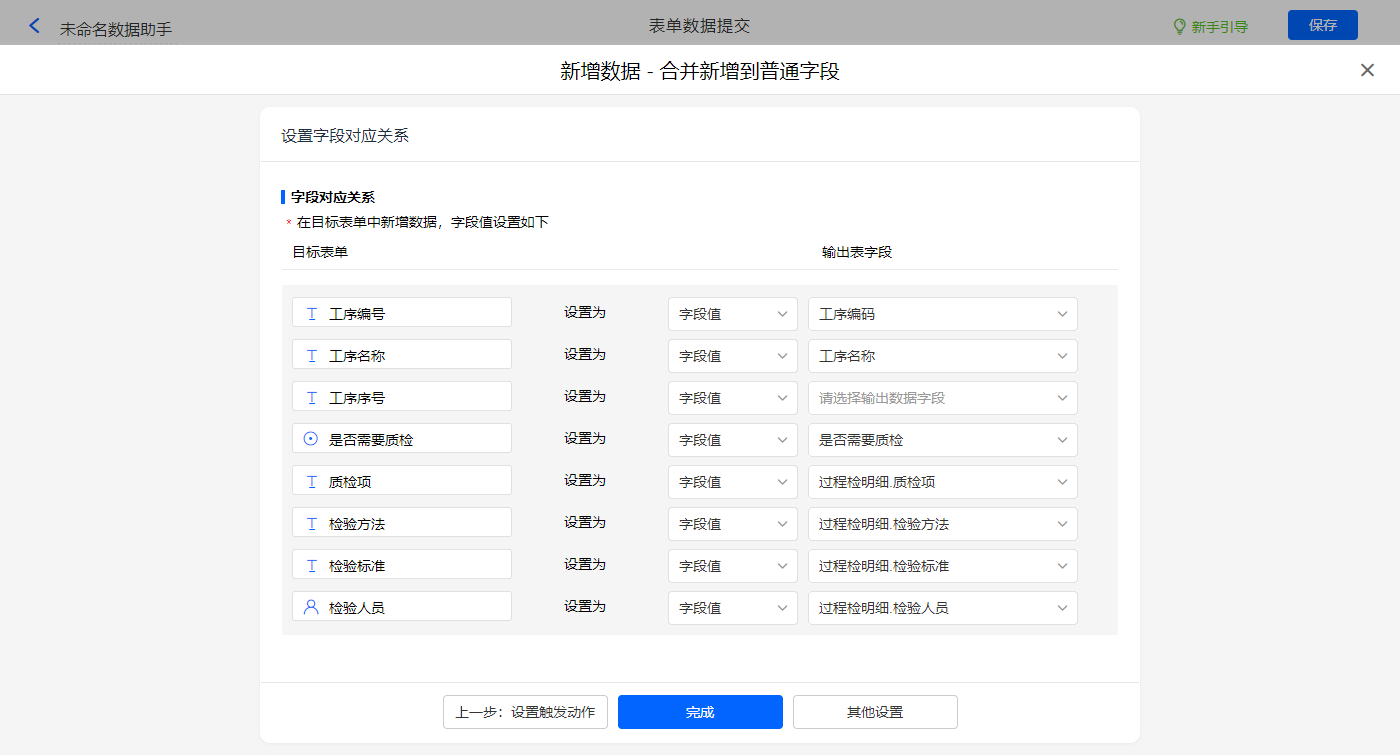Click radio type icon beside 是否需要质检
Screen dimensions: 1400x755
point(312,439)
